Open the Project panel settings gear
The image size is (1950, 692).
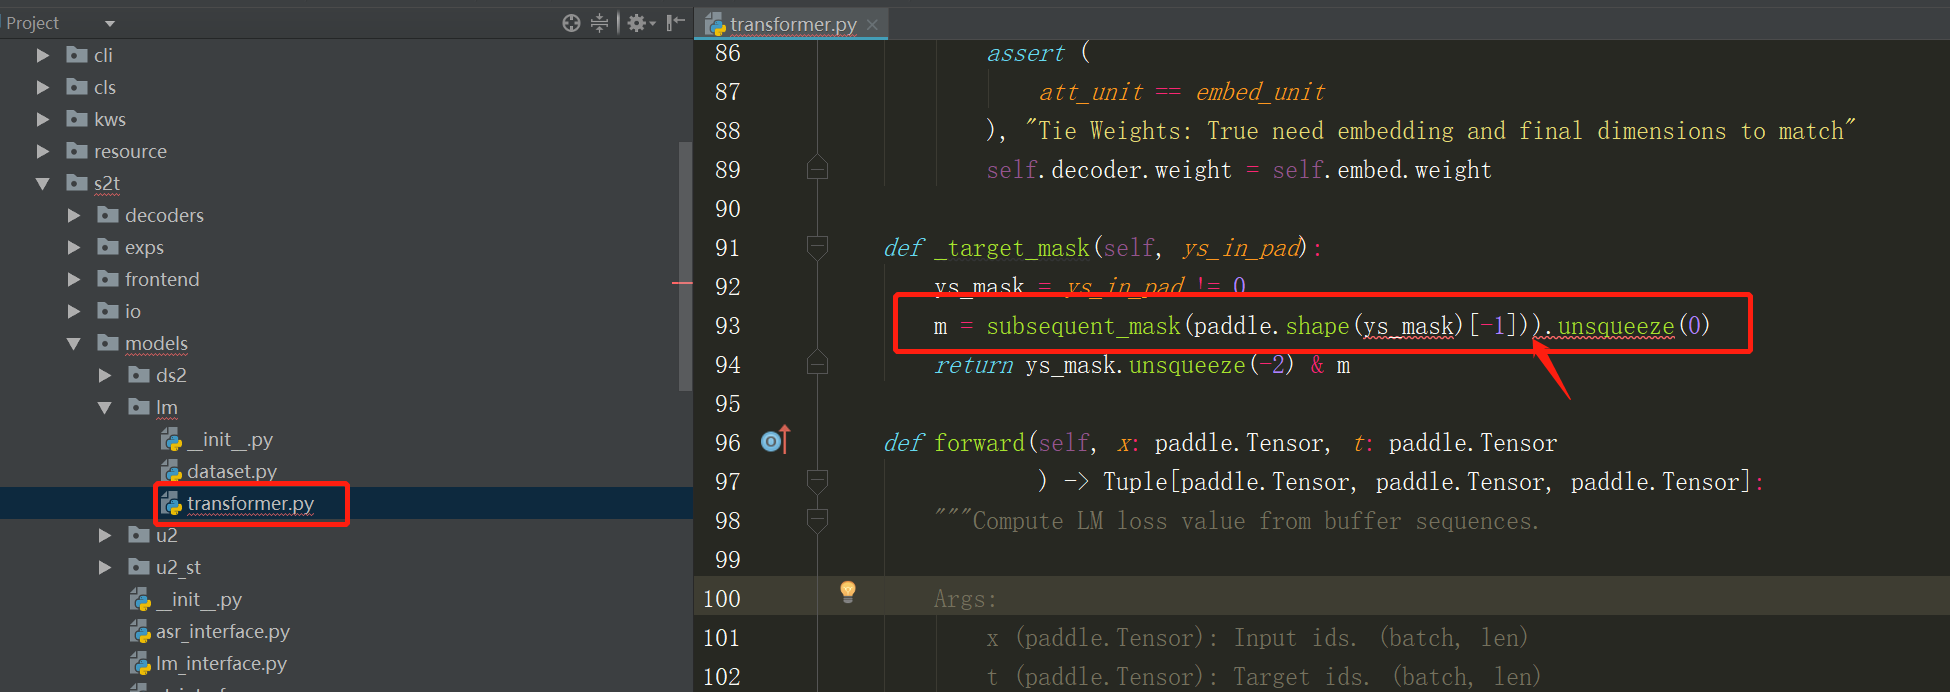[x=640, y=23]
